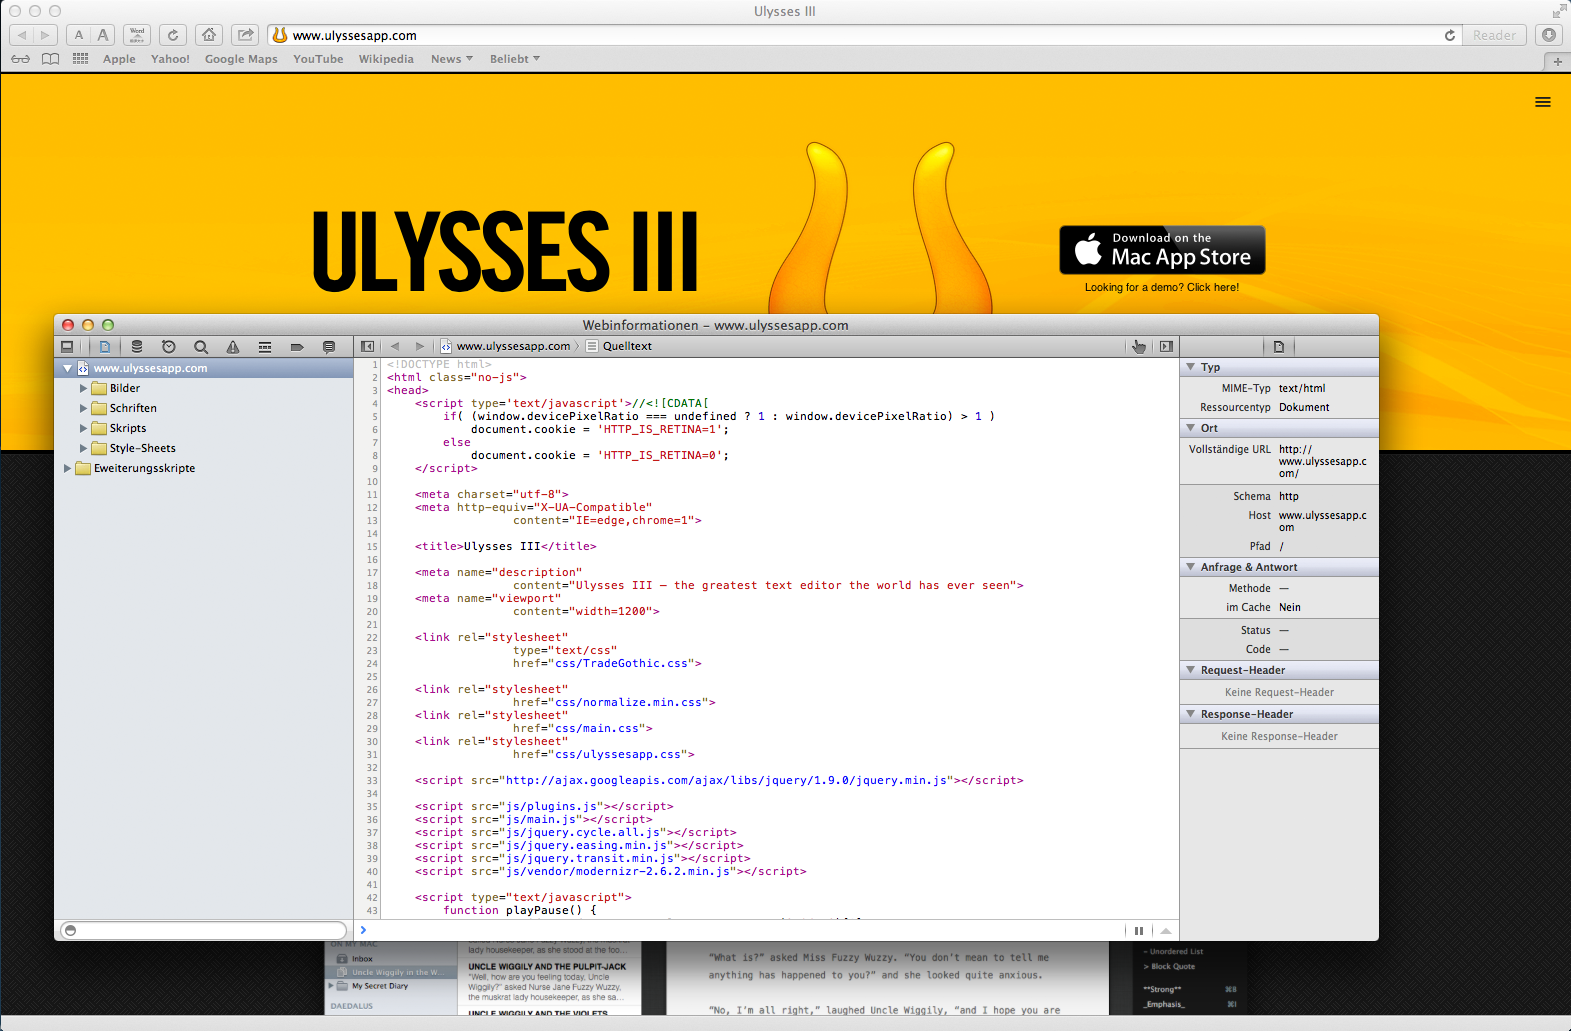Open the Google Maps bookmark
This screenshot has width=1571, height=1031.
pos(241,59)
